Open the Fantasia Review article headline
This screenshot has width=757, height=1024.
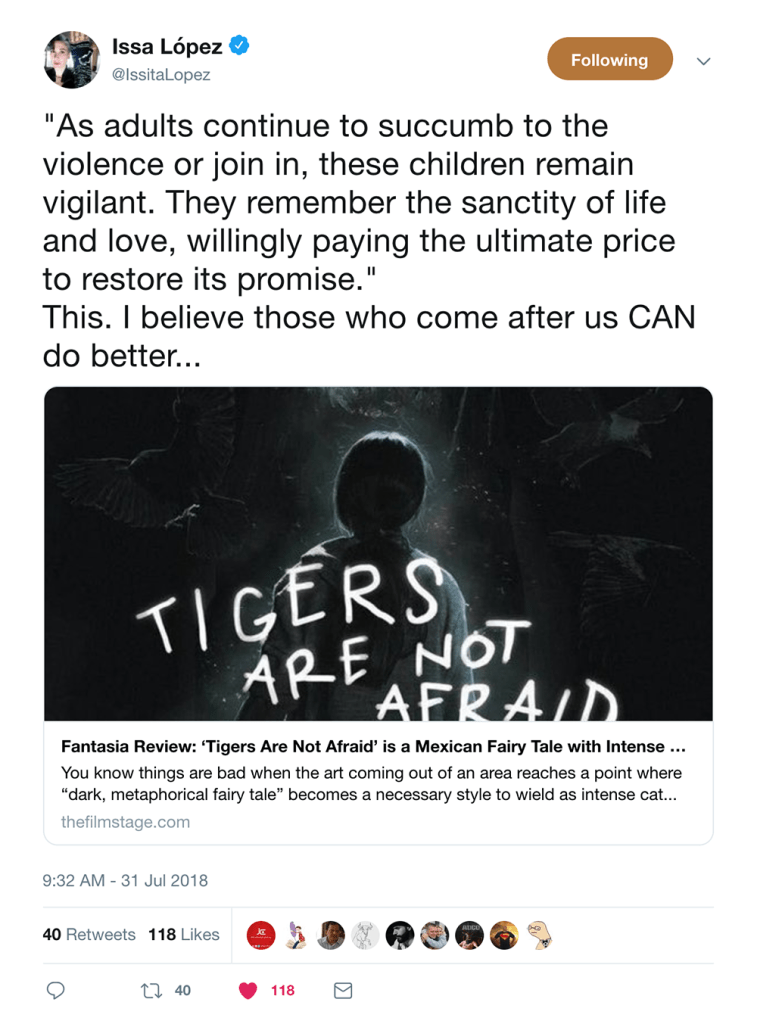coord(373,746)
